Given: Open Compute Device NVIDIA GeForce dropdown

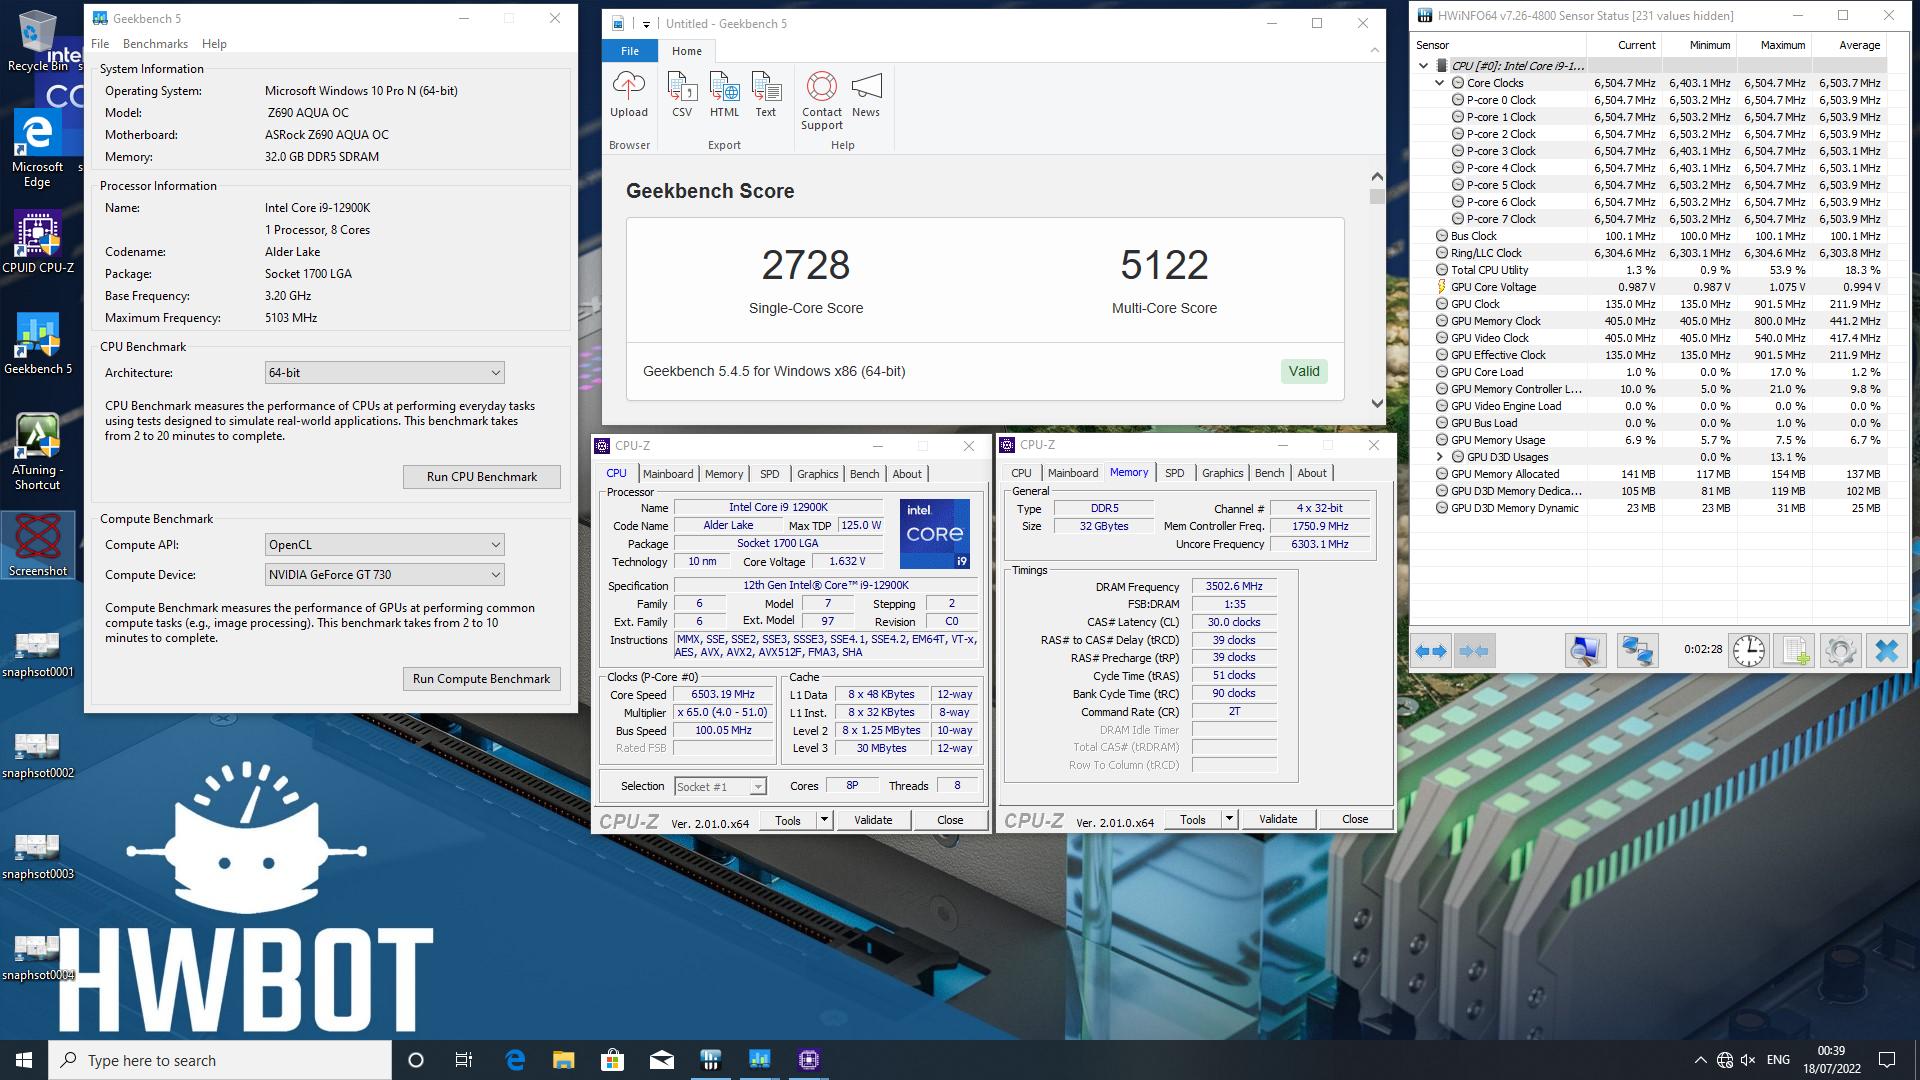Looking at the screenshot, I should click(385, 575).
